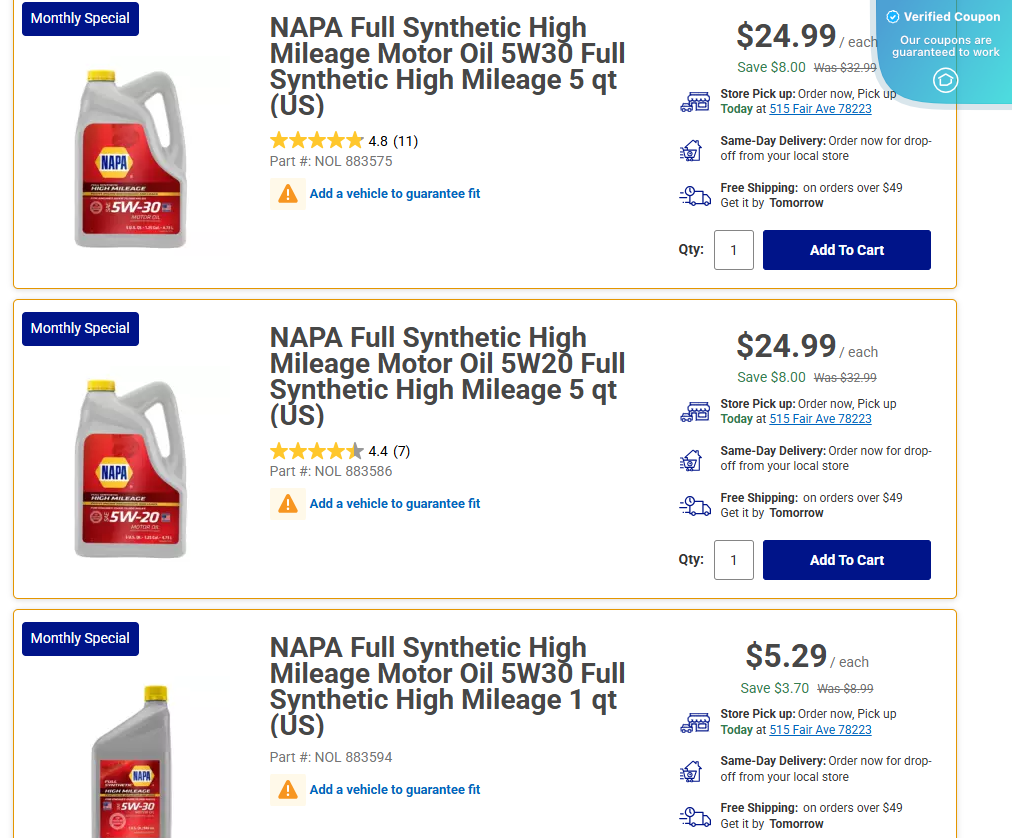The image size is (1012, 838).
Task: Click the same-day delivery icon for 5W30 5qt
Action: pos(695,148)
